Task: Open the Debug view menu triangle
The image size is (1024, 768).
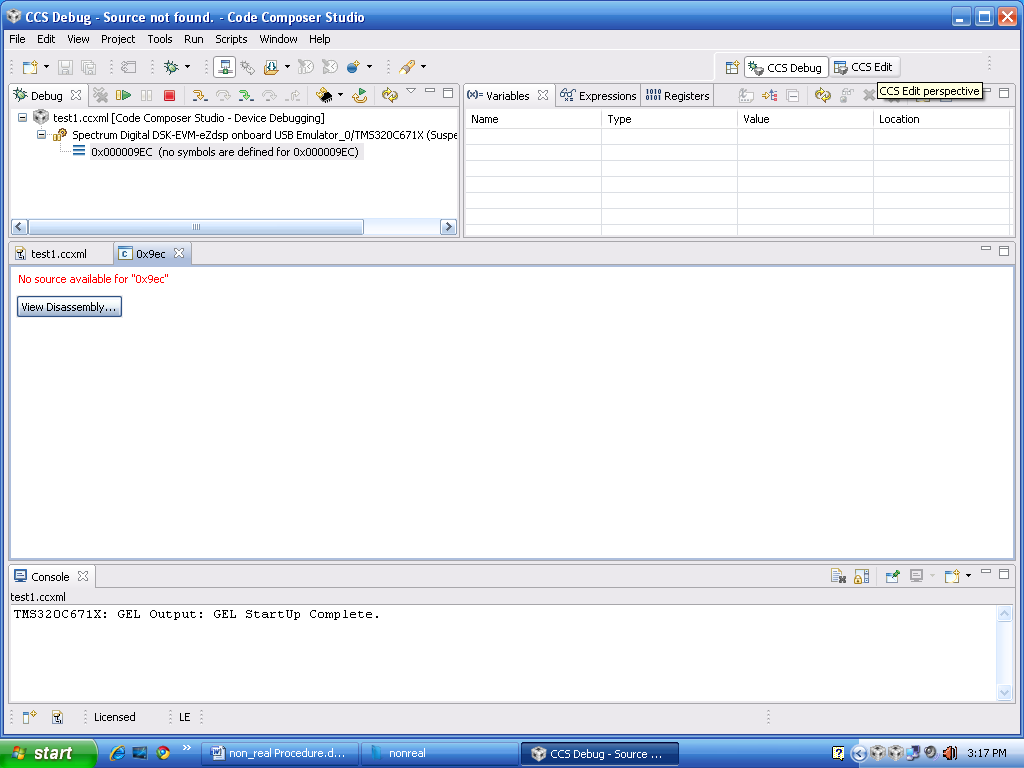Action: click(x=411, y=91)
